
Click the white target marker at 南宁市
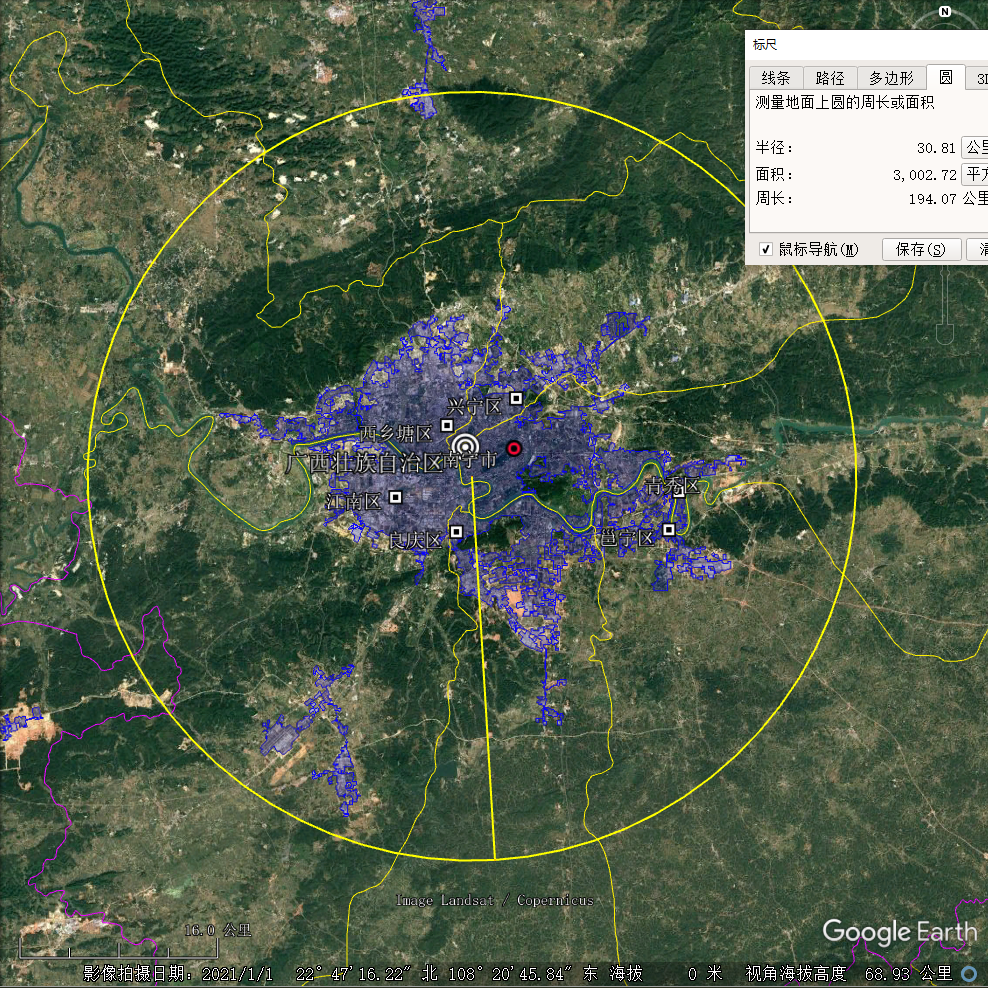point(465,446)
